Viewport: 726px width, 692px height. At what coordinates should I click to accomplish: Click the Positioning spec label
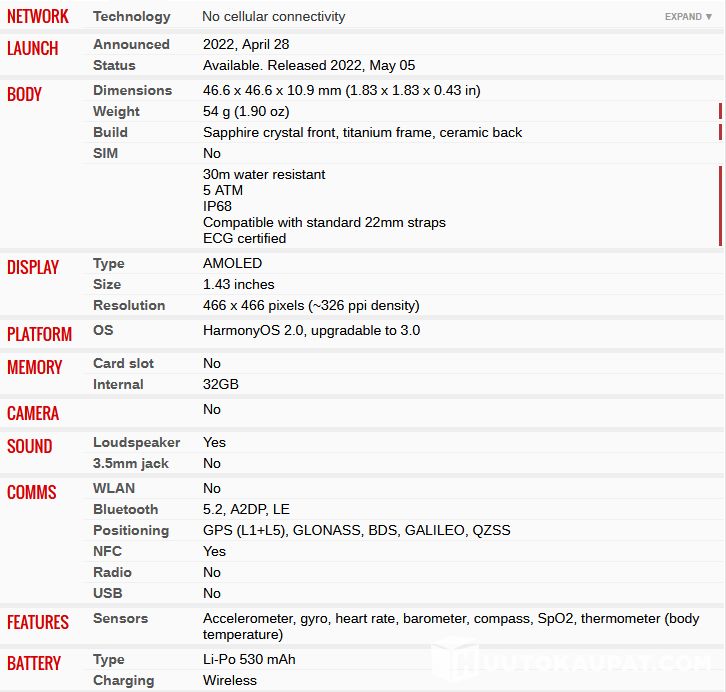131,530
